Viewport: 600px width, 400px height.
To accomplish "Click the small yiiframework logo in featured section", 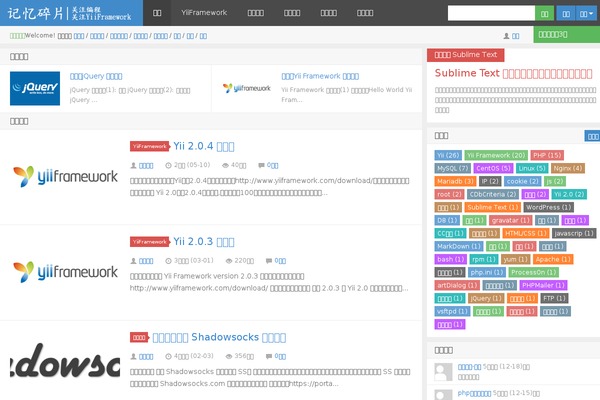I will [246, 88].
